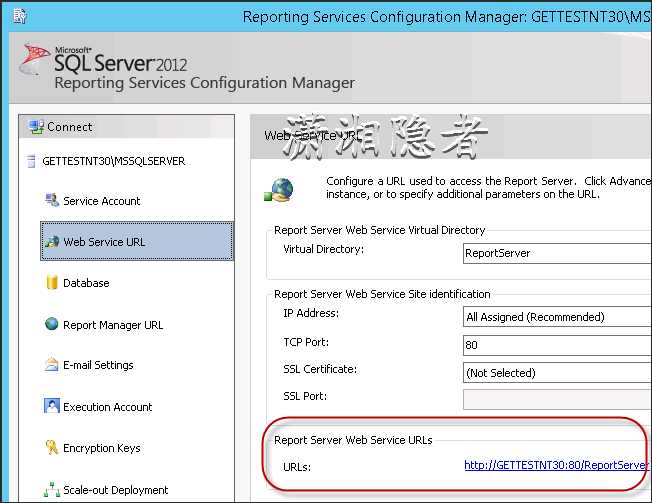Click the Web Service URL icon
This screenshot has width=652, height=503.
coord(52,241)
